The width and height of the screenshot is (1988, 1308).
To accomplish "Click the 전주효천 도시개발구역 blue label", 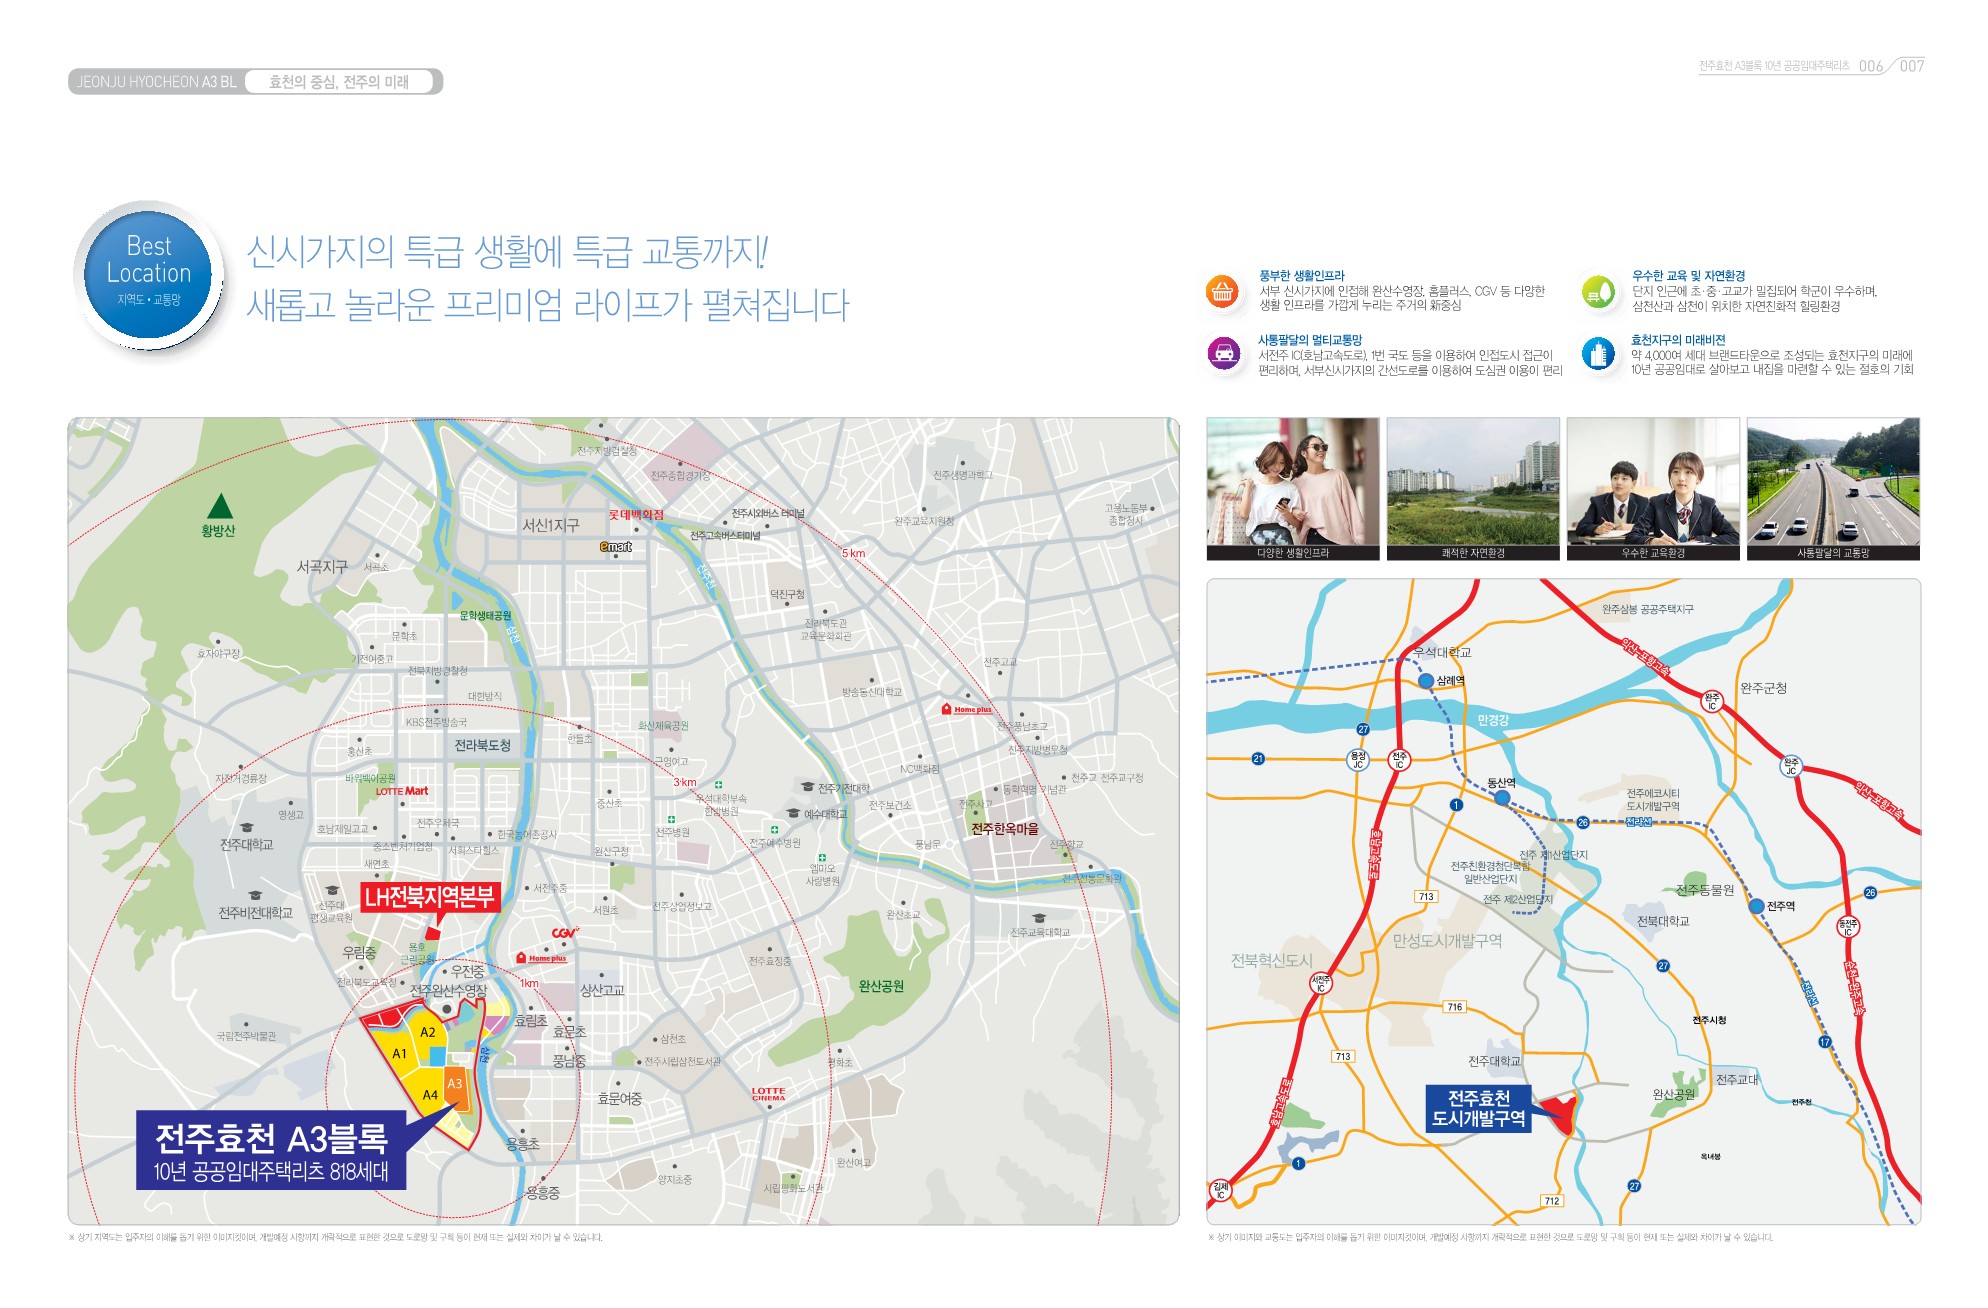I will [1478, 1108].
